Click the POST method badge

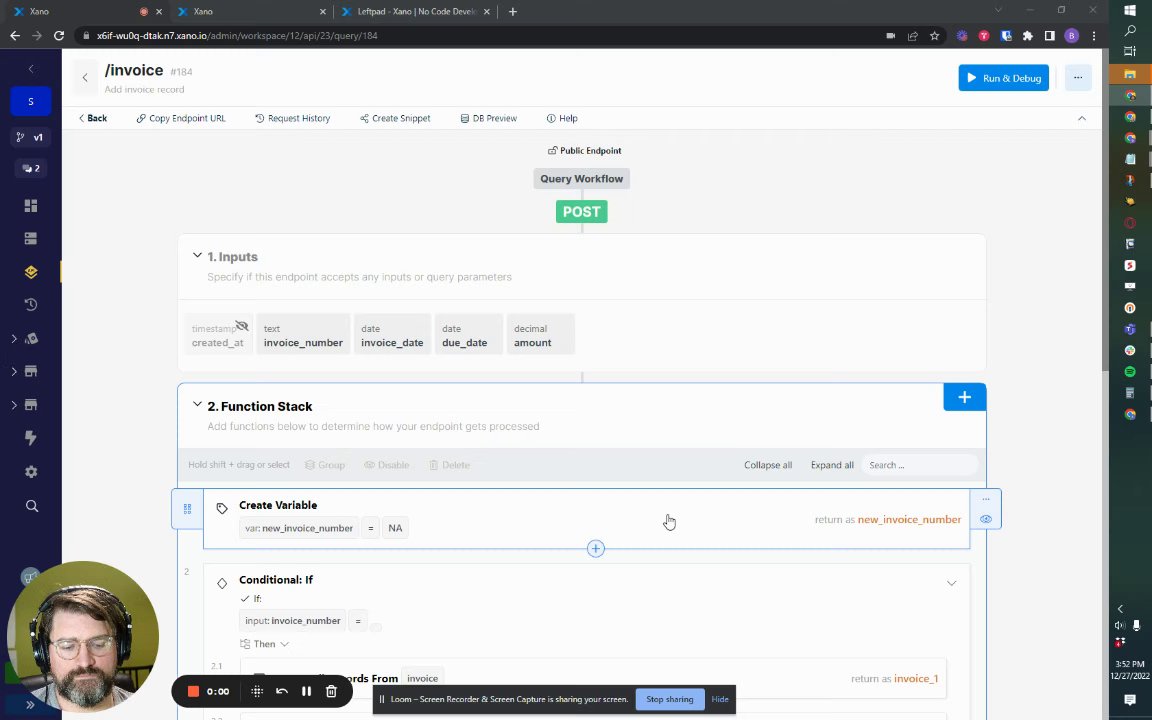click(581, 212)
